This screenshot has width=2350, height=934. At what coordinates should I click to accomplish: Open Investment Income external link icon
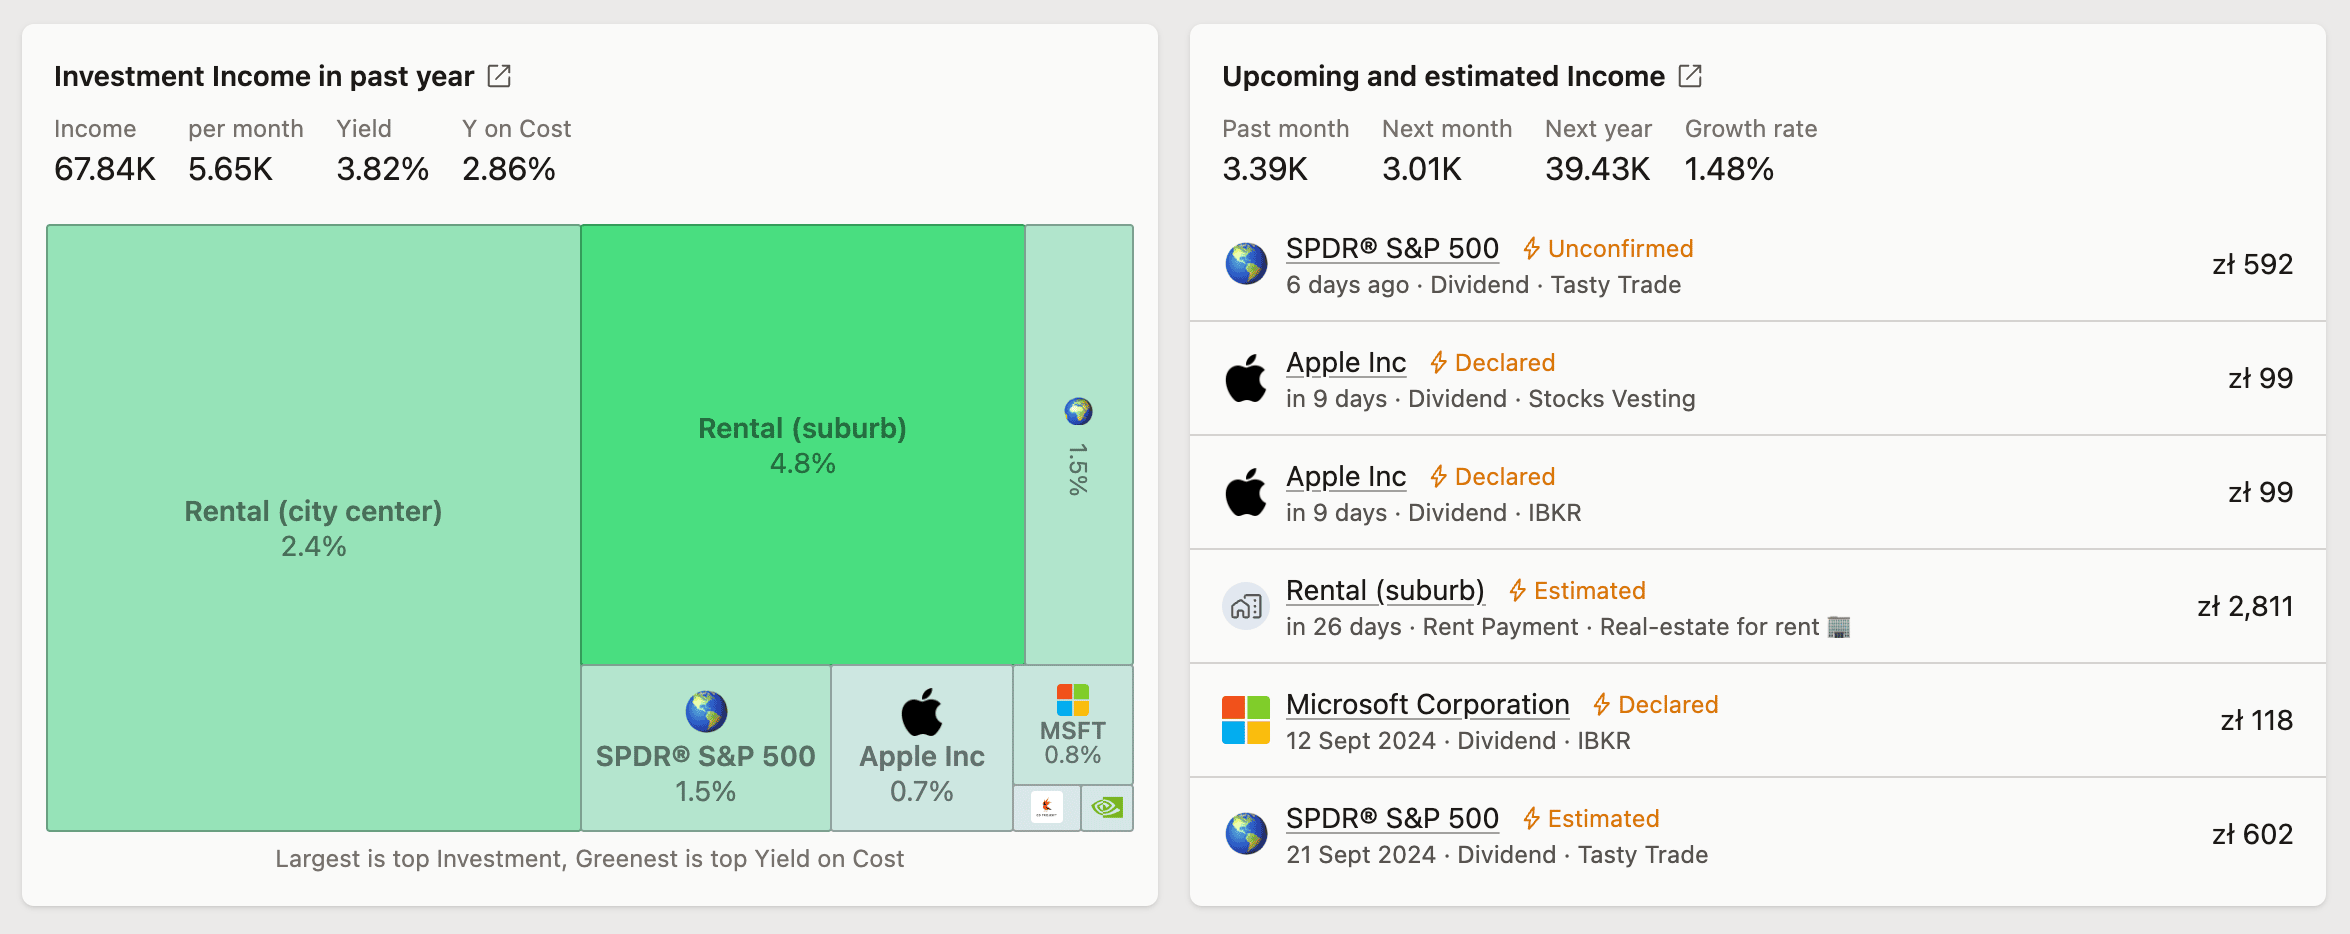(499, 76)
